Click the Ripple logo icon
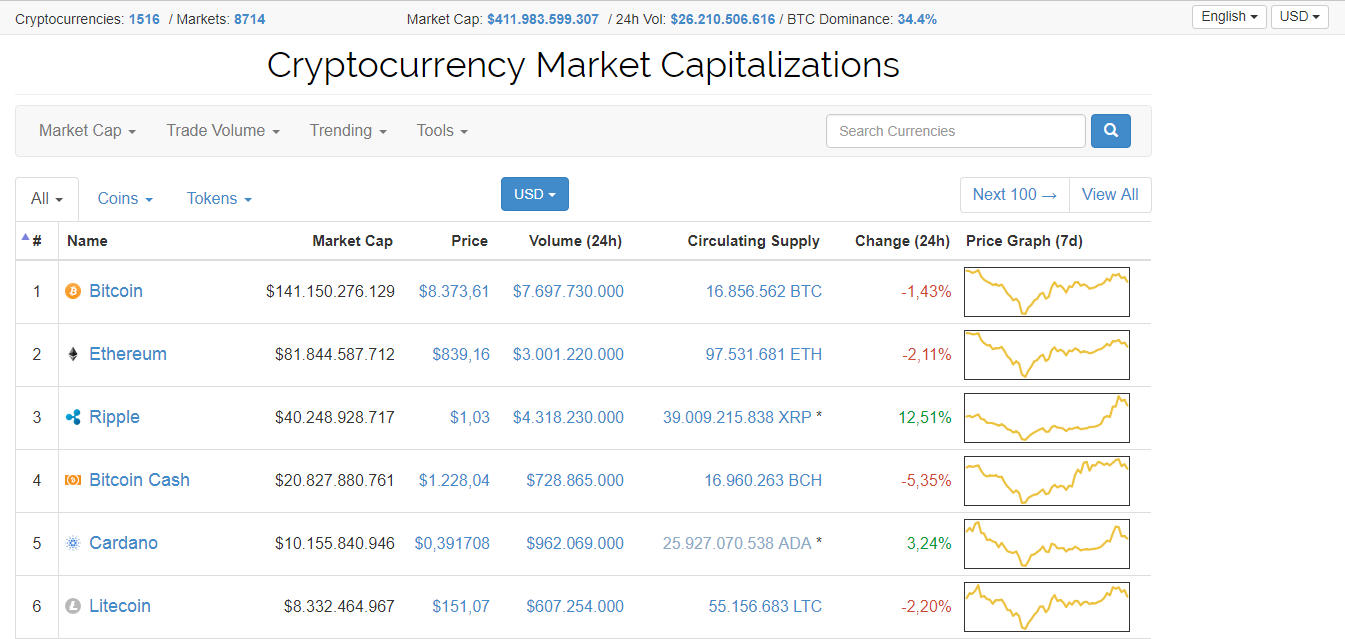1345x639 pixels. coord(72,417)
